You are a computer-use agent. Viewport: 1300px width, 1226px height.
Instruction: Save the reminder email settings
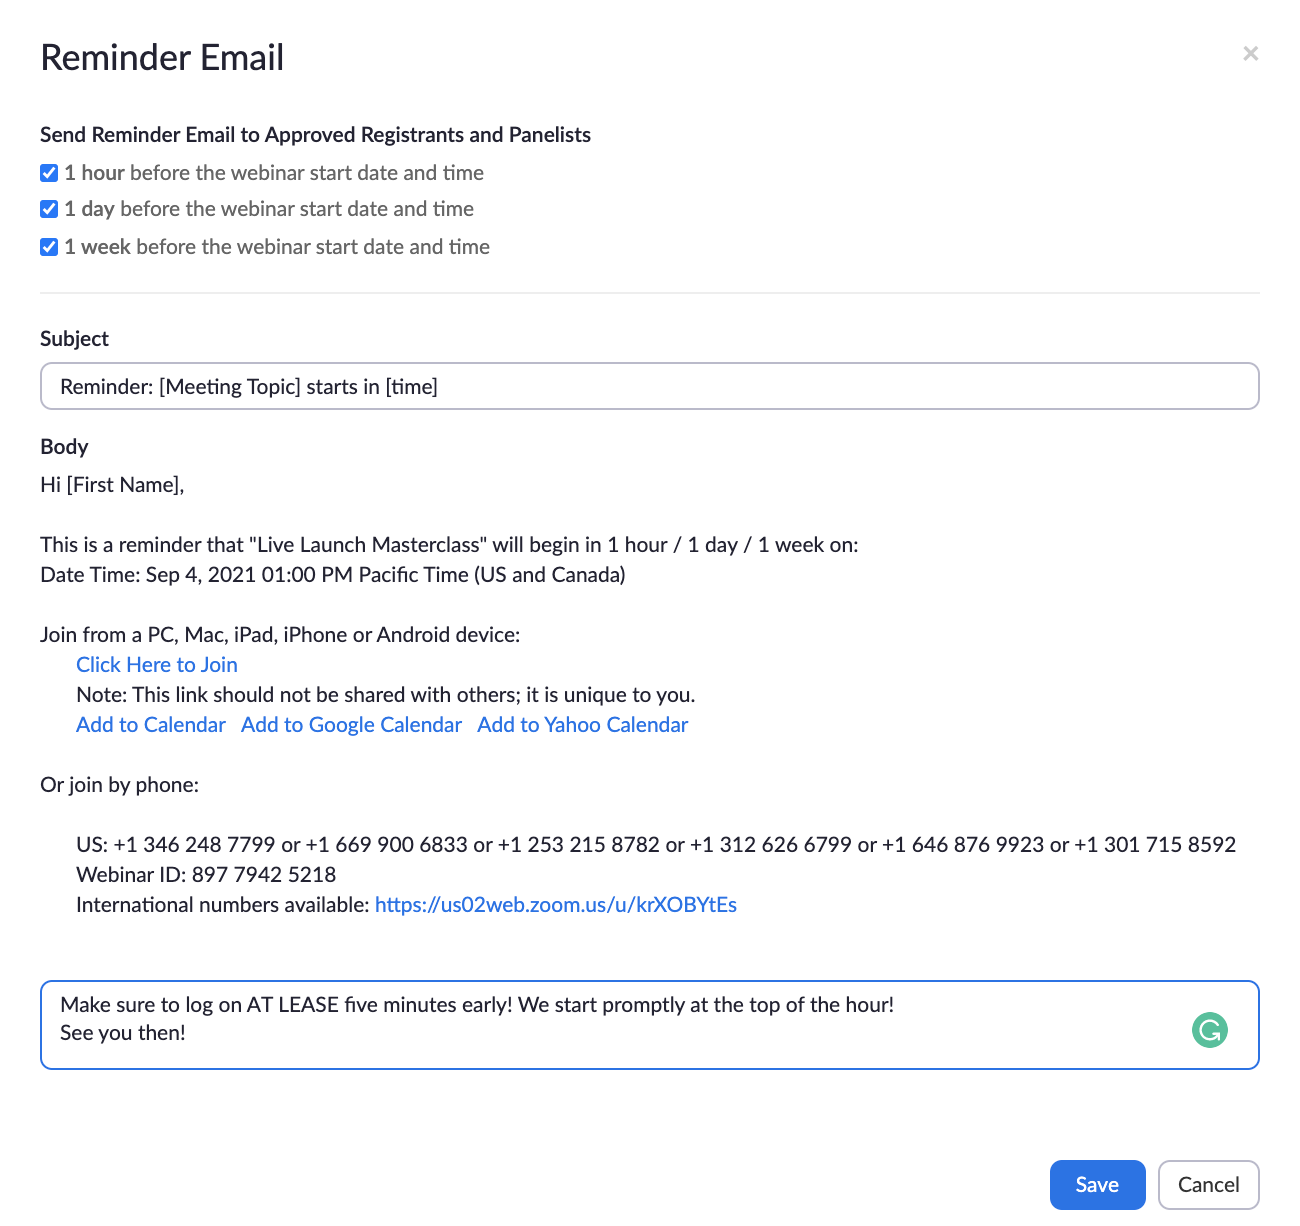(x=1097, y=1185)
